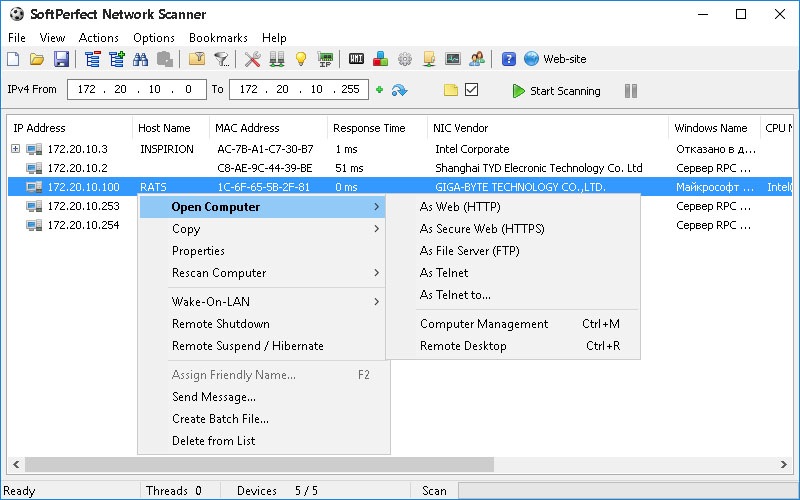This screenshot has height=500, width=800.
Task: Click the users toolbar icon
Action: 477,59
